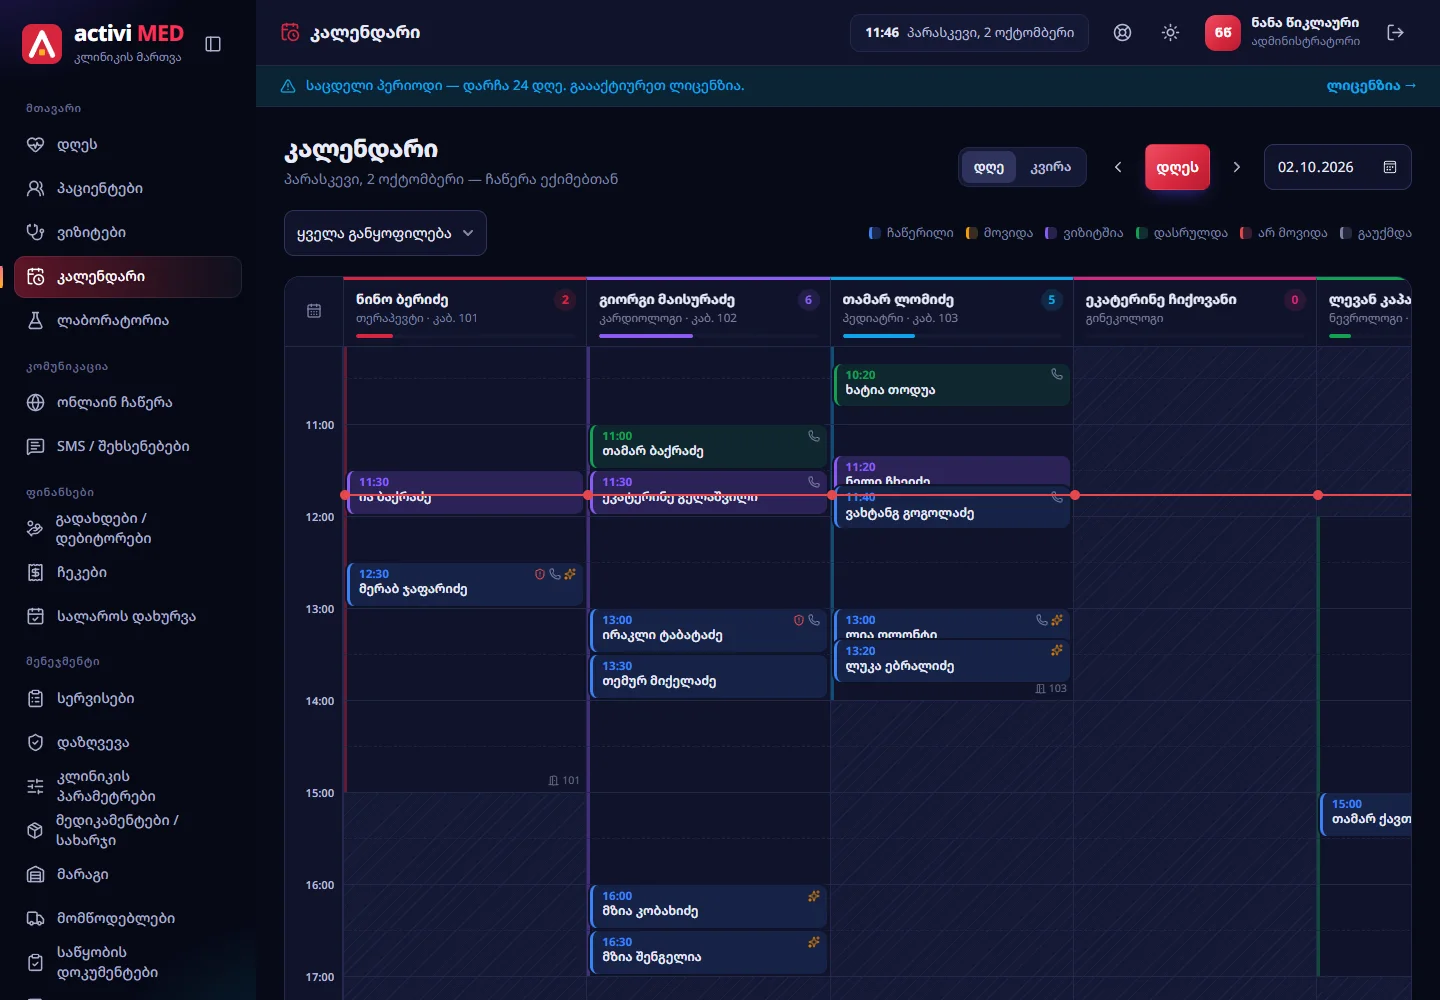Click the red დღეს today button
Image resolution: width=1440 pixels, height=1000 pixels.
(x=1178, y=167)
